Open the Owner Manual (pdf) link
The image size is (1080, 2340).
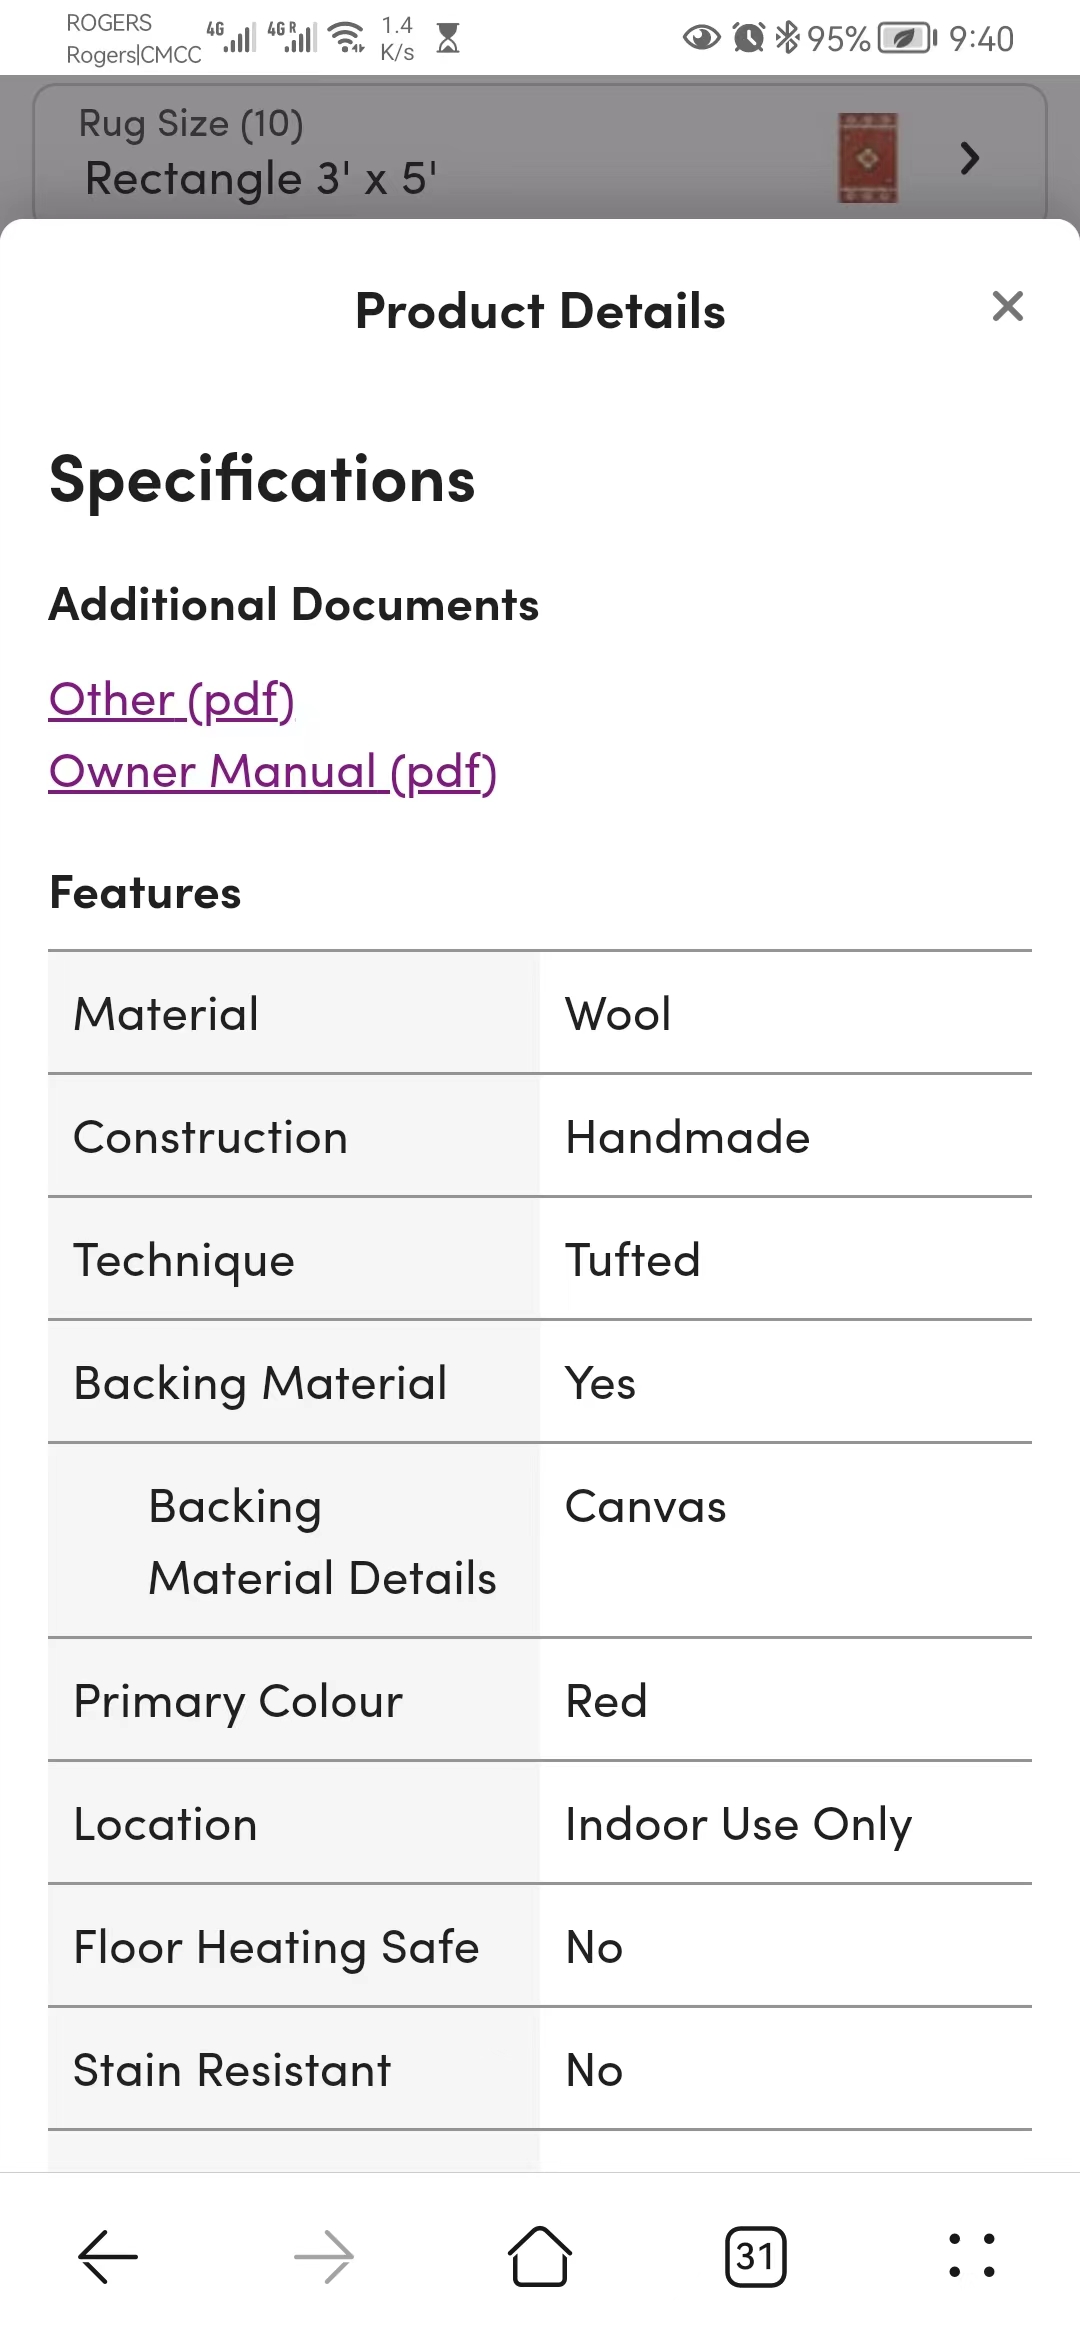273,771
